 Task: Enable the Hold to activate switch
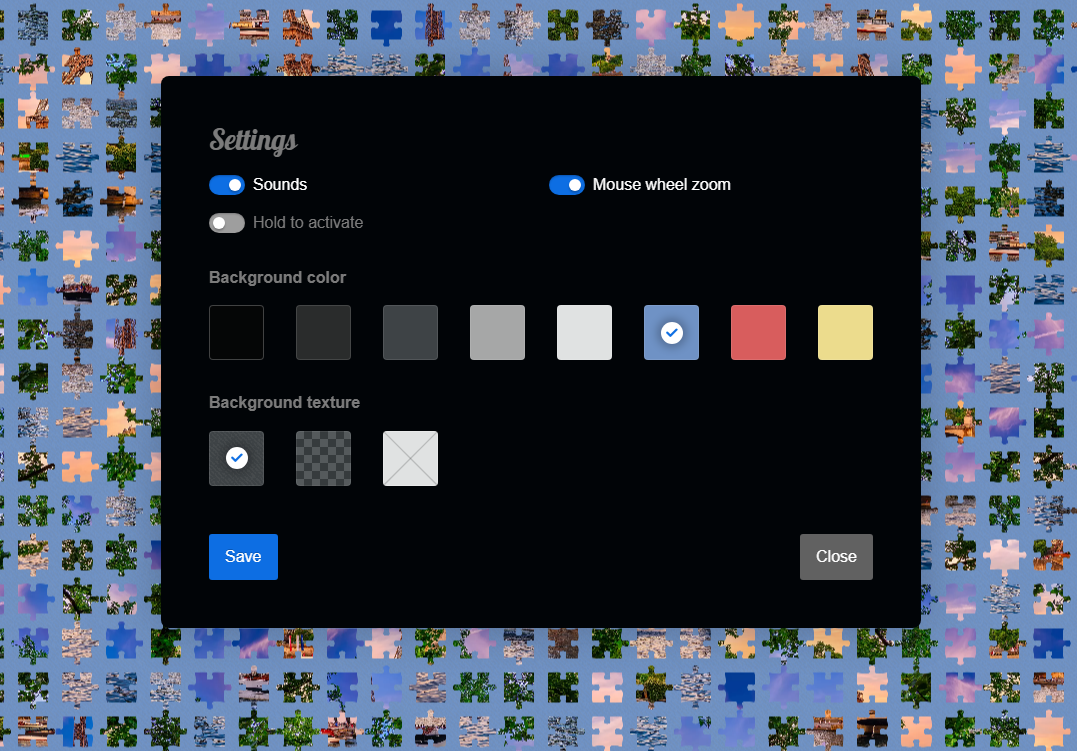coord(227,223)
